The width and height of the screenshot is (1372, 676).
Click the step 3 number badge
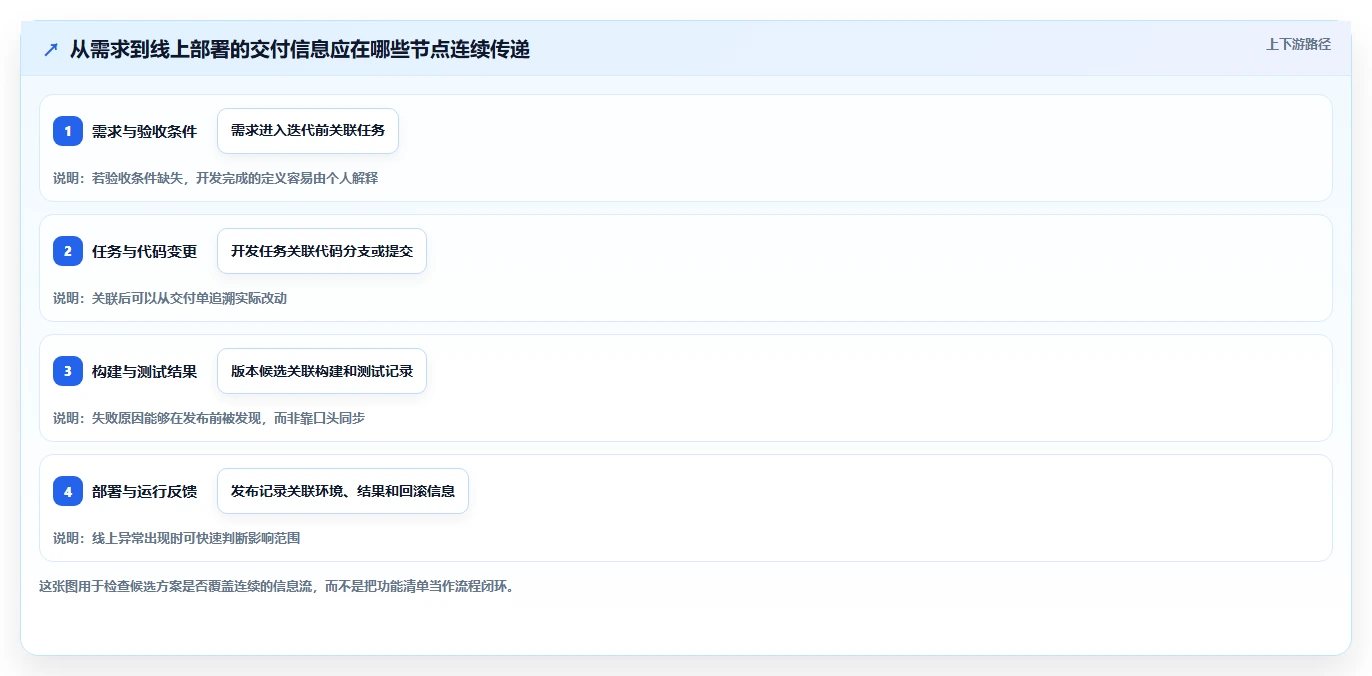pos(68,371)
